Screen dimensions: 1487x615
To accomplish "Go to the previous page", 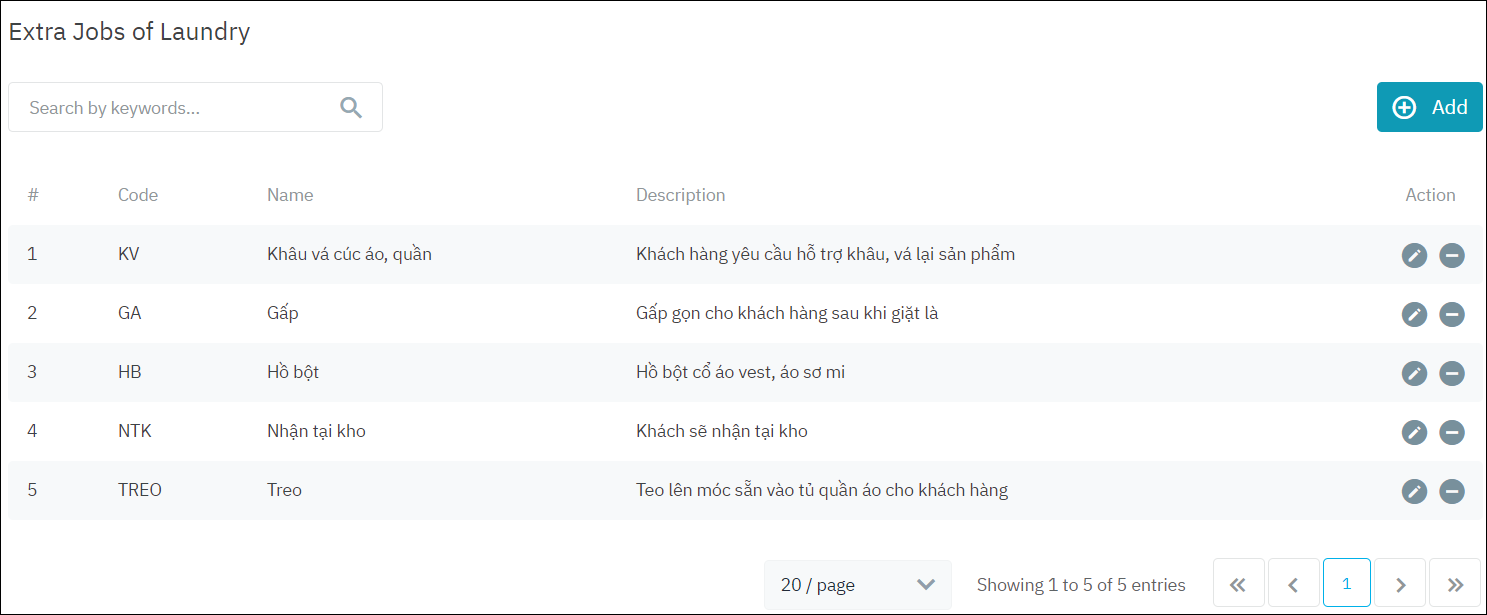I will pos(1292,584).
